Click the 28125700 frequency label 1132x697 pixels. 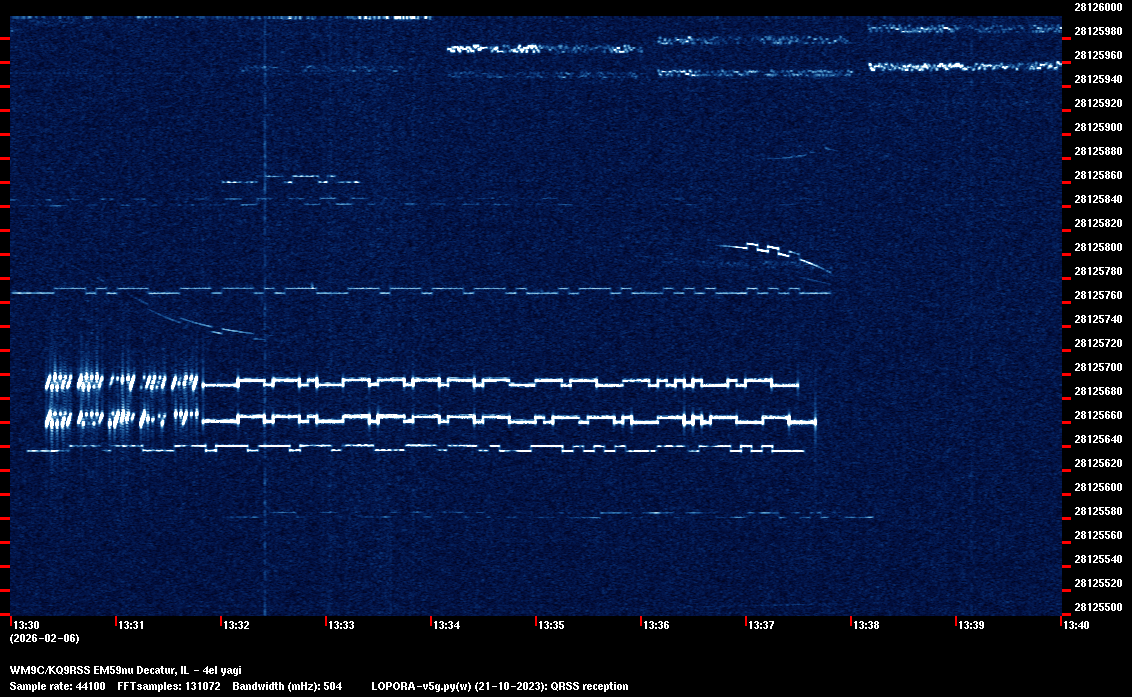[x=1097, y=367]
